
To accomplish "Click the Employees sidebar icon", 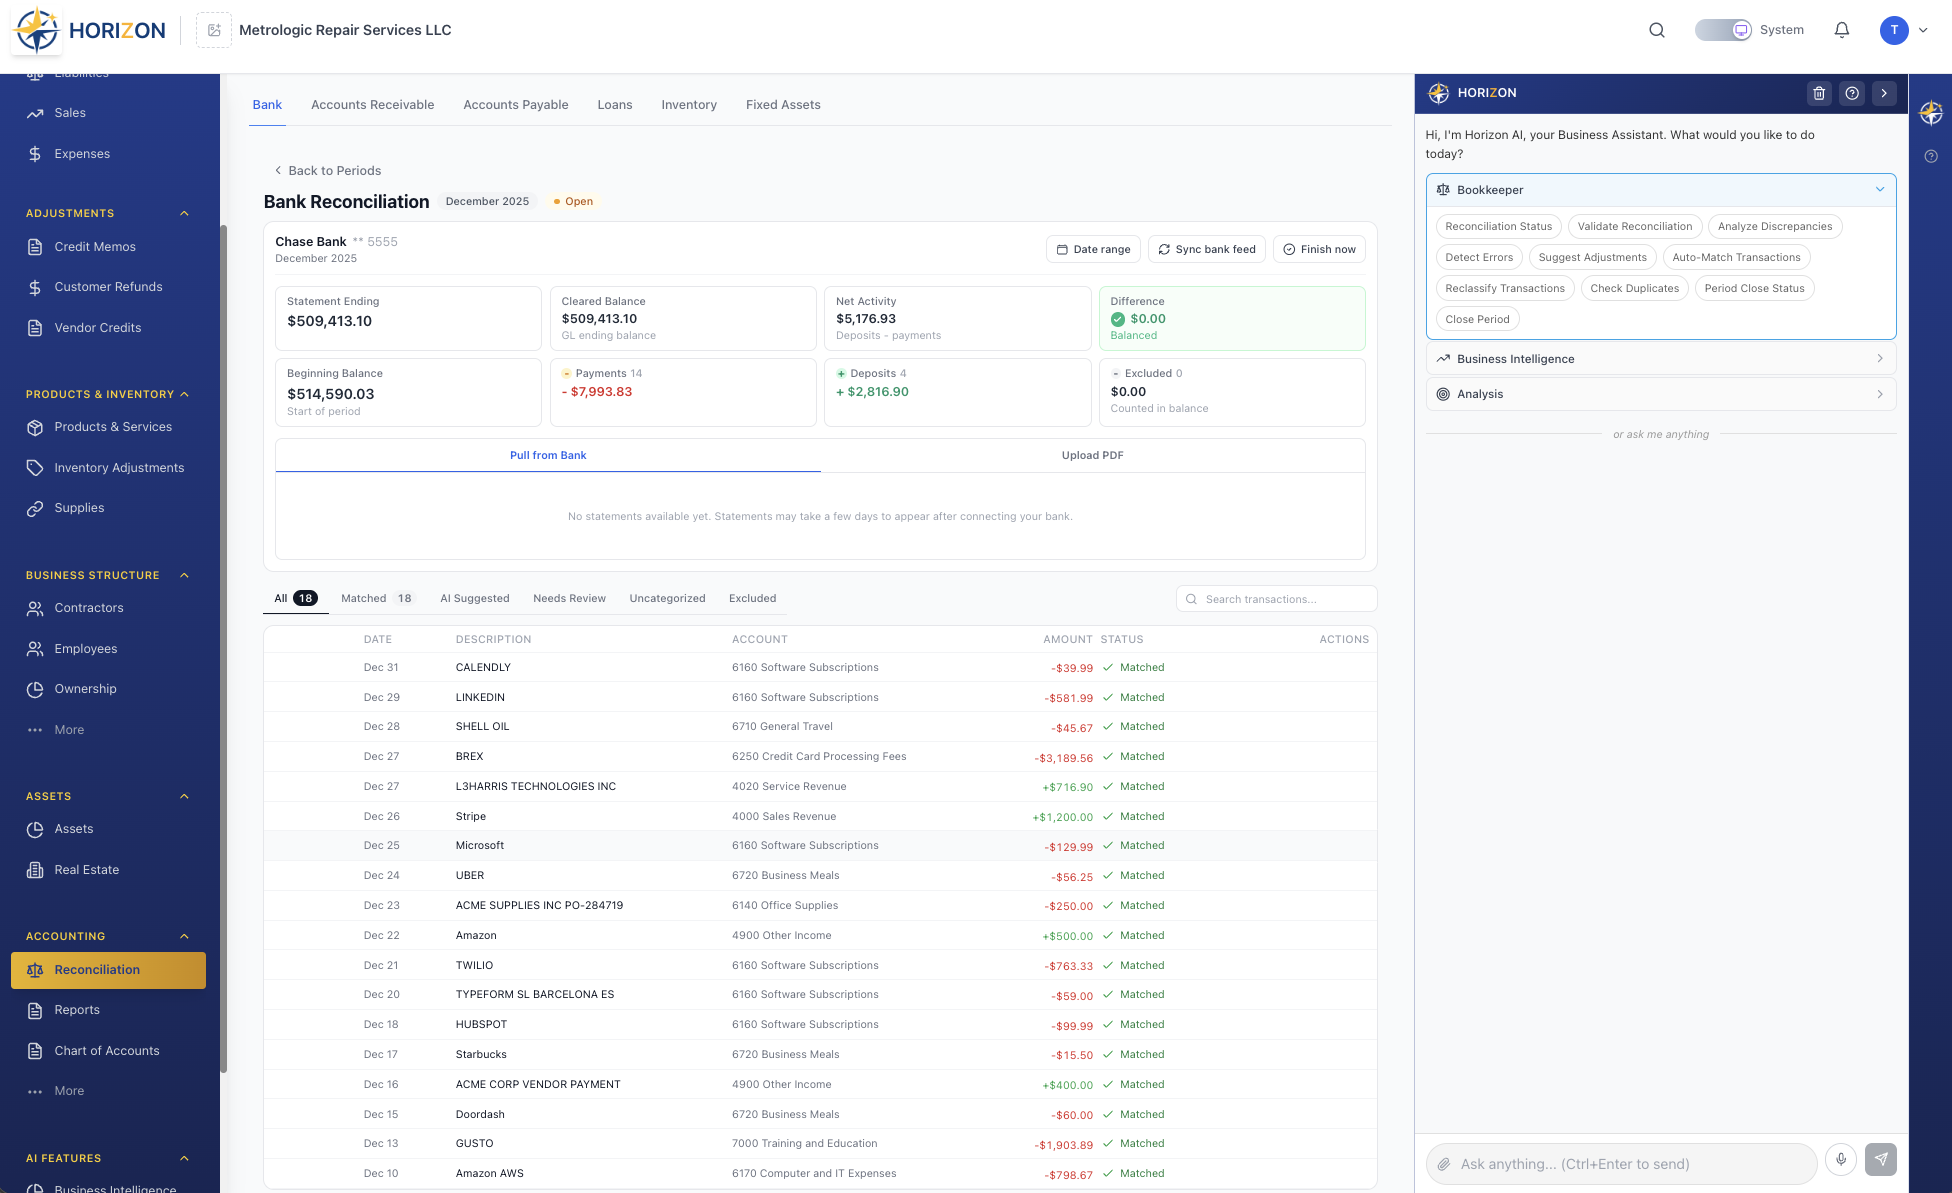I will 34,648.
